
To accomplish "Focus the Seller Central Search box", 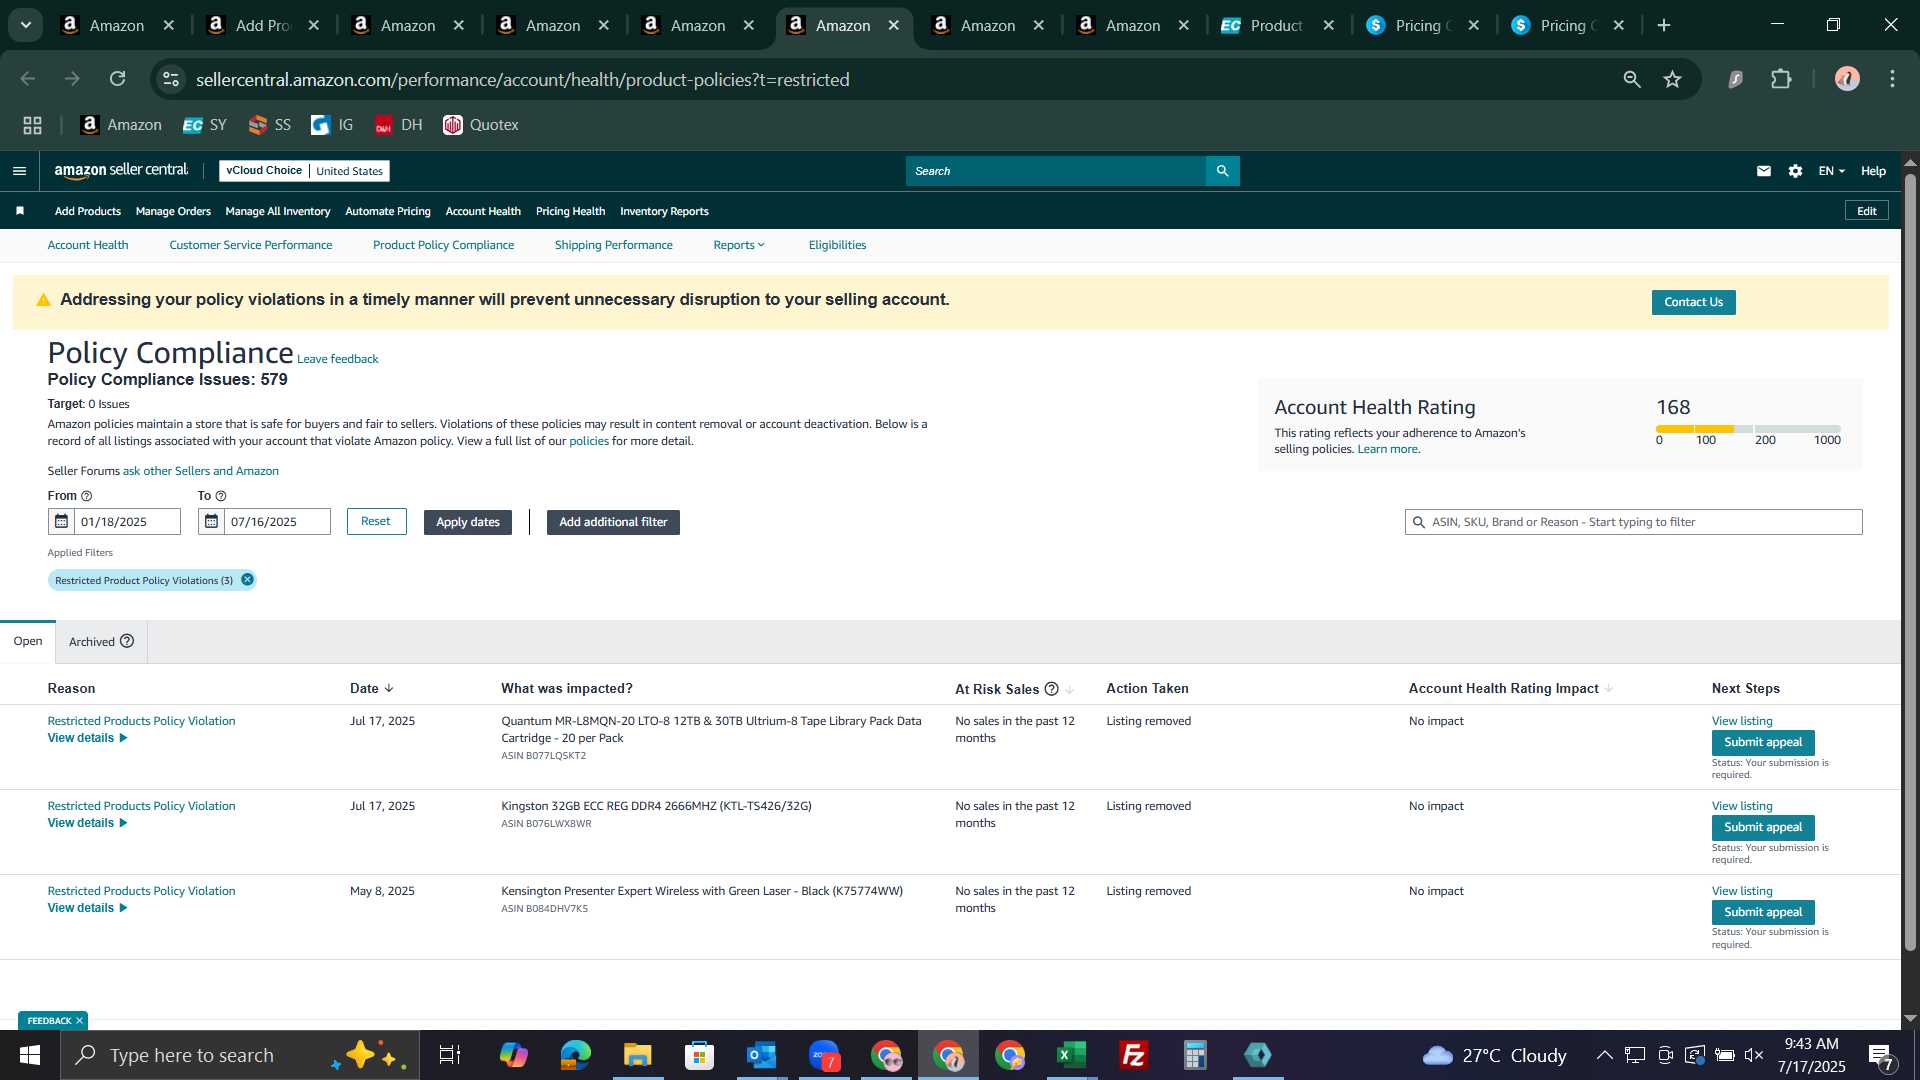I will coord(1056,171).
